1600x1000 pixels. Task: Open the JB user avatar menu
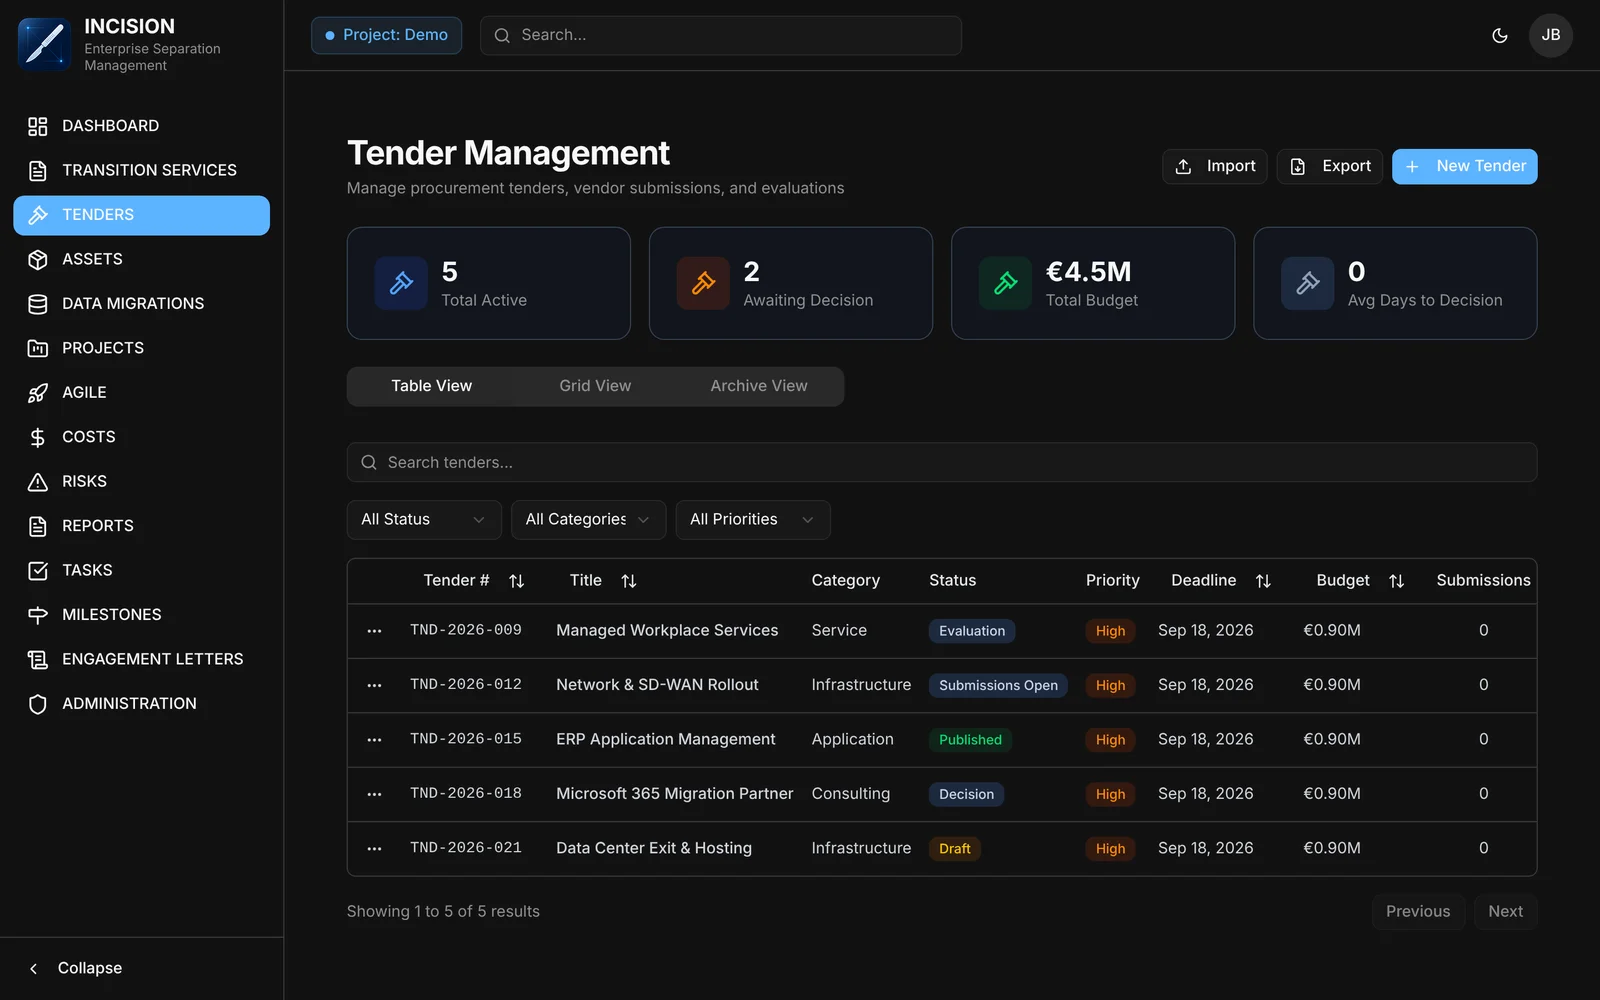point(1550,35)
